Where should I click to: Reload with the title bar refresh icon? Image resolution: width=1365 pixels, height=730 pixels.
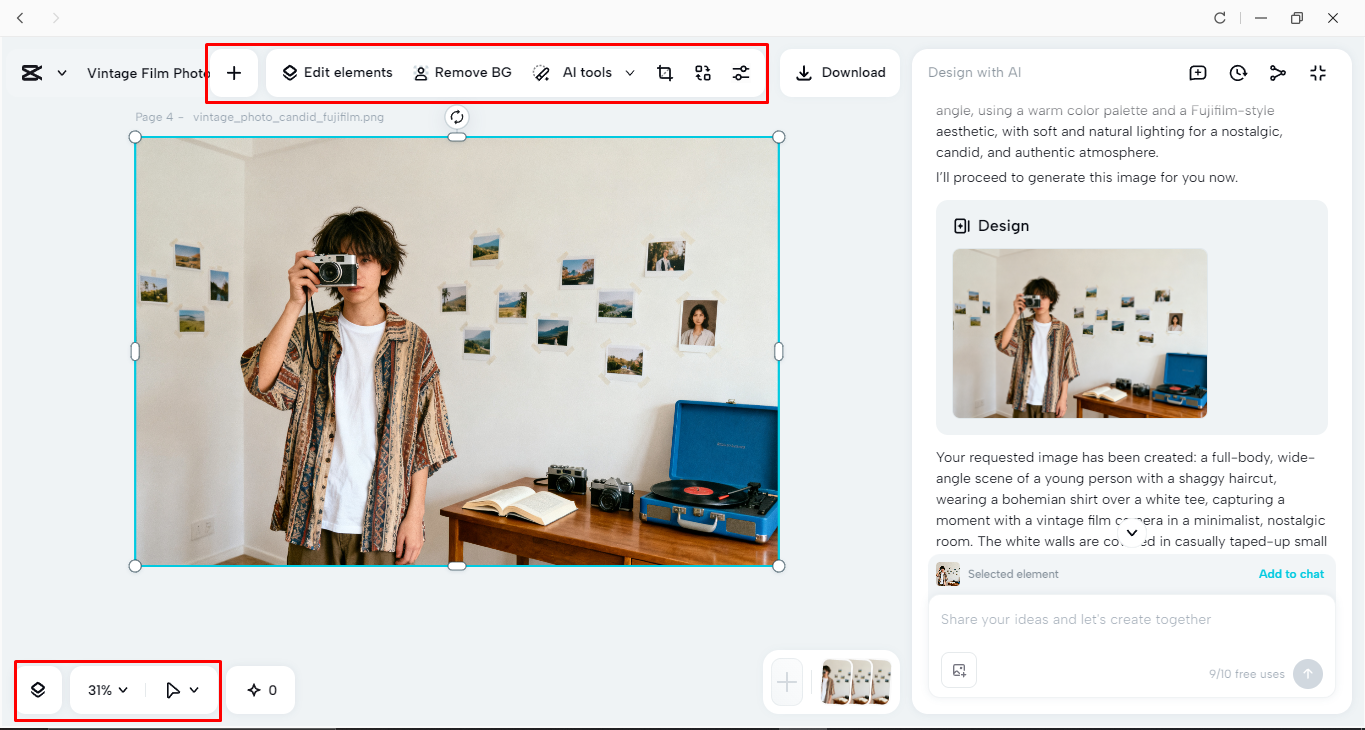coord(1220,18)
